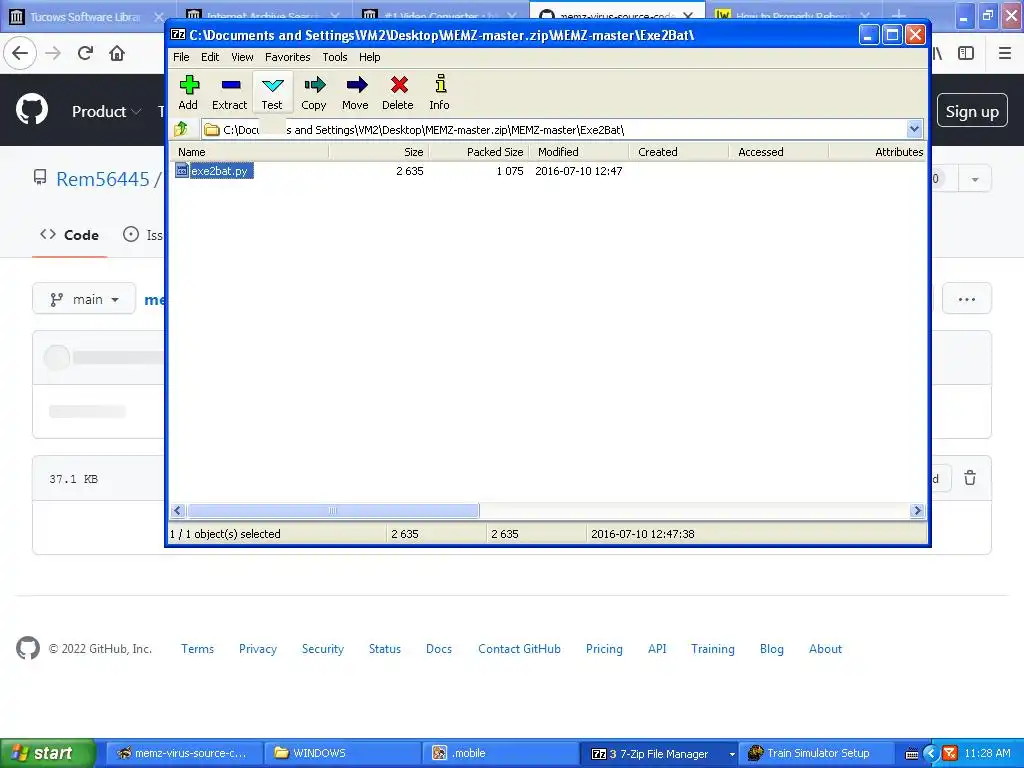Open Security footer link
Viewport: 1024px width, 768px height.
[x=323, y=649]
